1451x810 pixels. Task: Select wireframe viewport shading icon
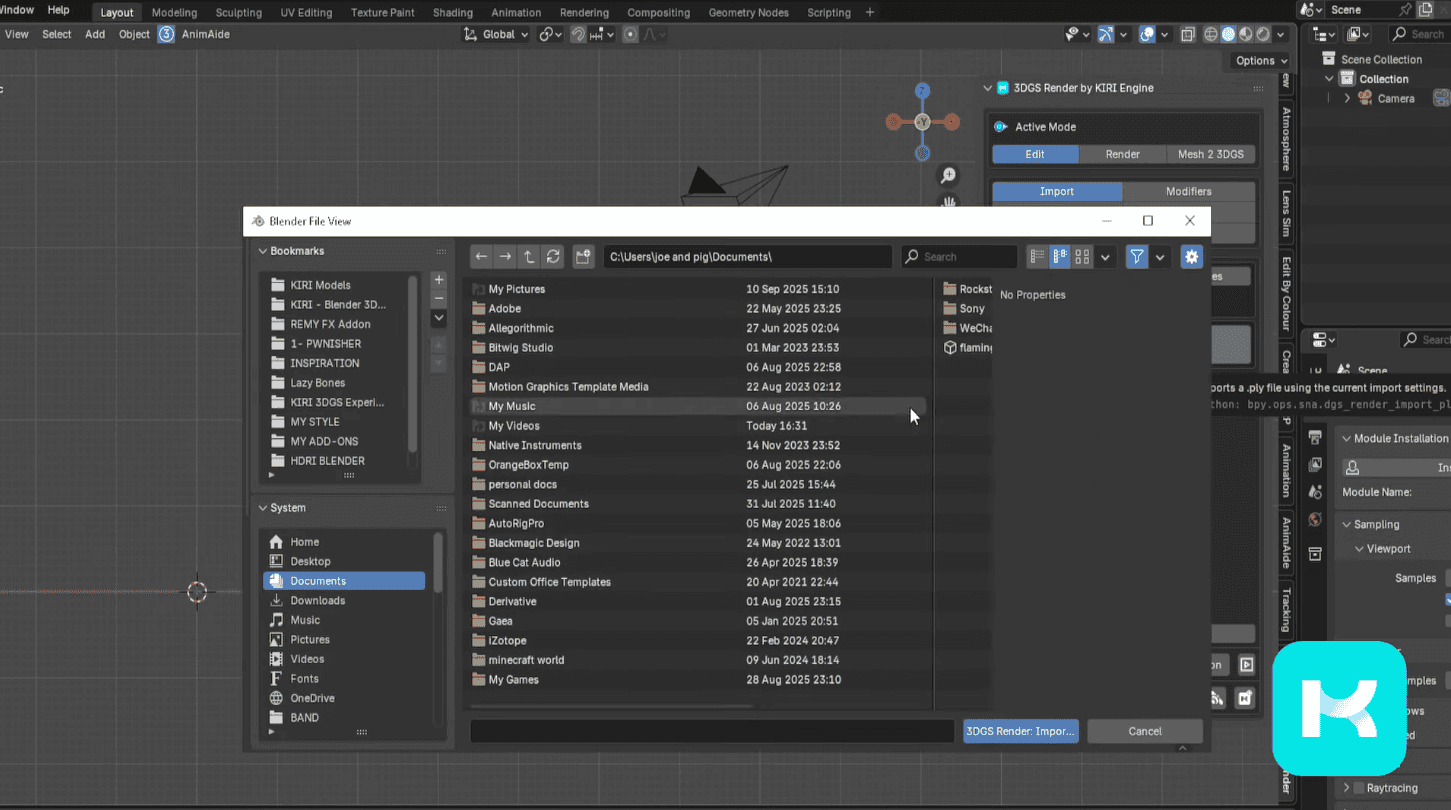click(1211, 34)
